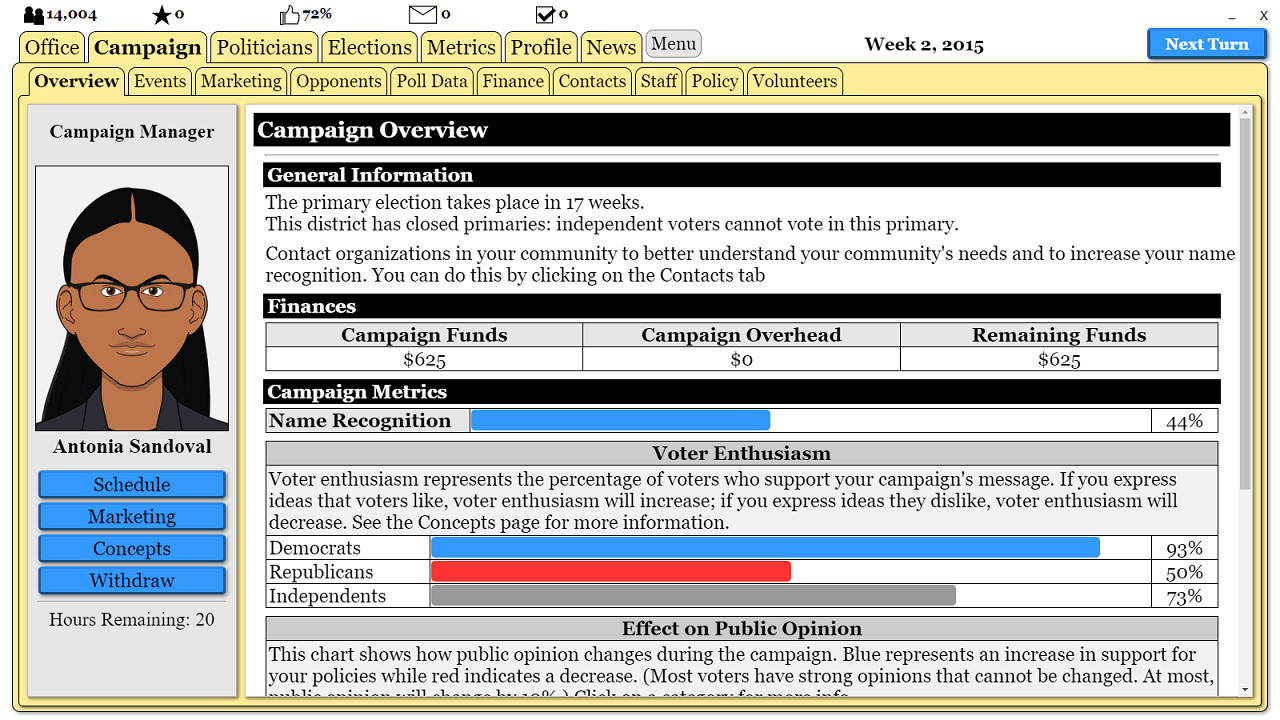This screenshot has width=1280, height=720.
Task: Click the Democrats enthusiasm bar
Action: pyautogui.click(x=764, y=547)
